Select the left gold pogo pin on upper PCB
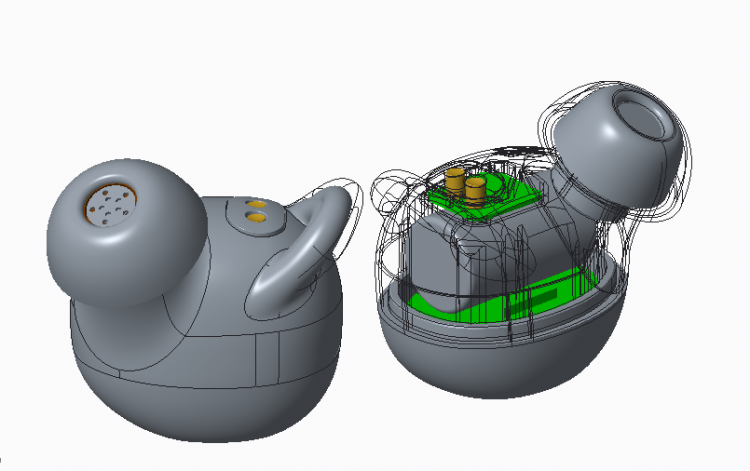750x471 pixels. (x=456, y=181)
